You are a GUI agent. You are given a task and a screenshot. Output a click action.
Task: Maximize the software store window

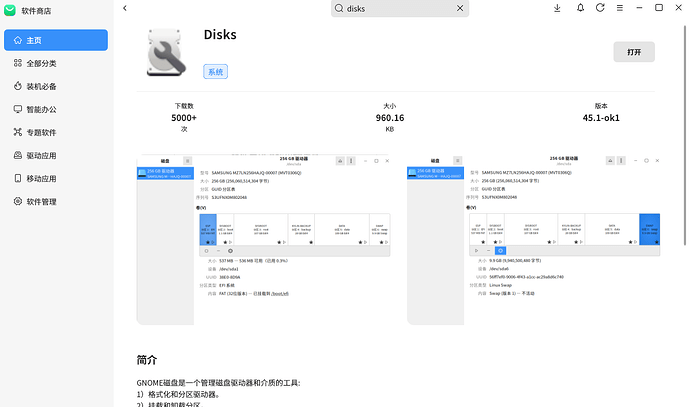coord(659,7)
